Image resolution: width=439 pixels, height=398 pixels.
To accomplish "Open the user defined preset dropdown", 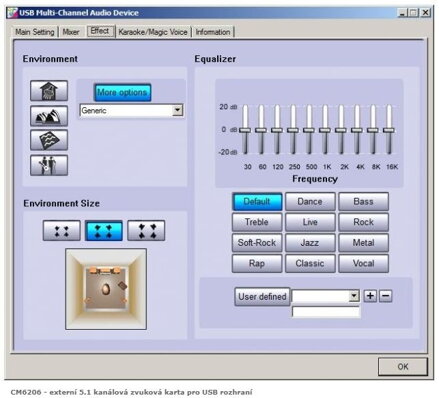I will [354, 296].
